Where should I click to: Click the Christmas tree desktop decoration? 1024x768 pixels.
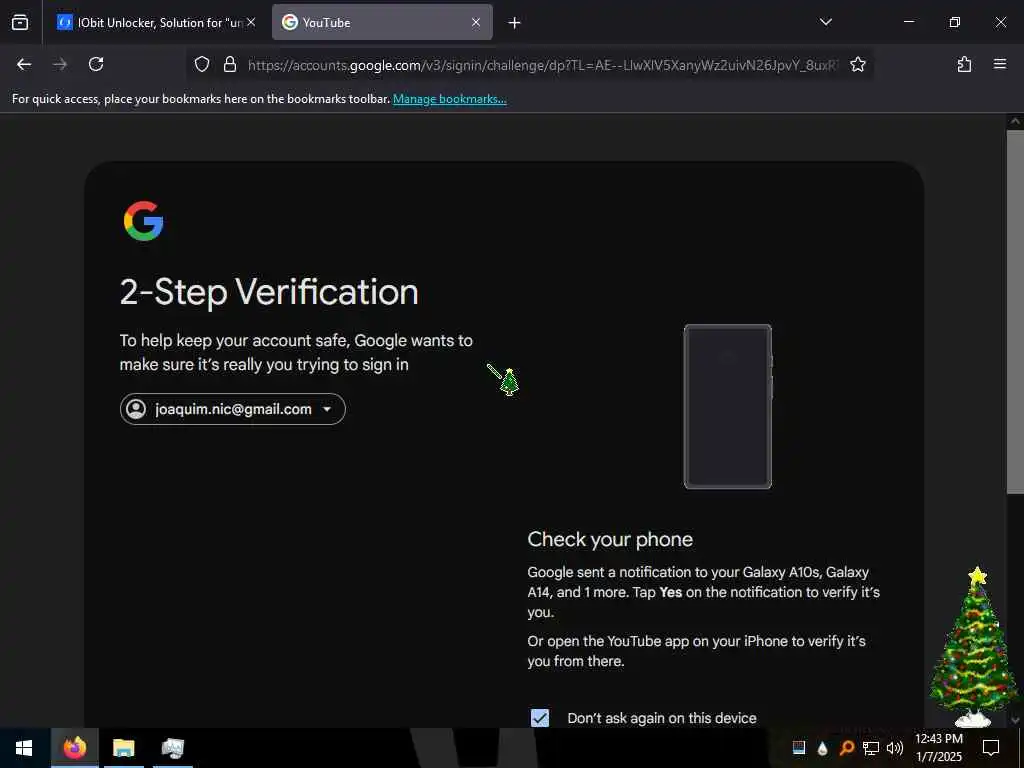tap(973, 645)
